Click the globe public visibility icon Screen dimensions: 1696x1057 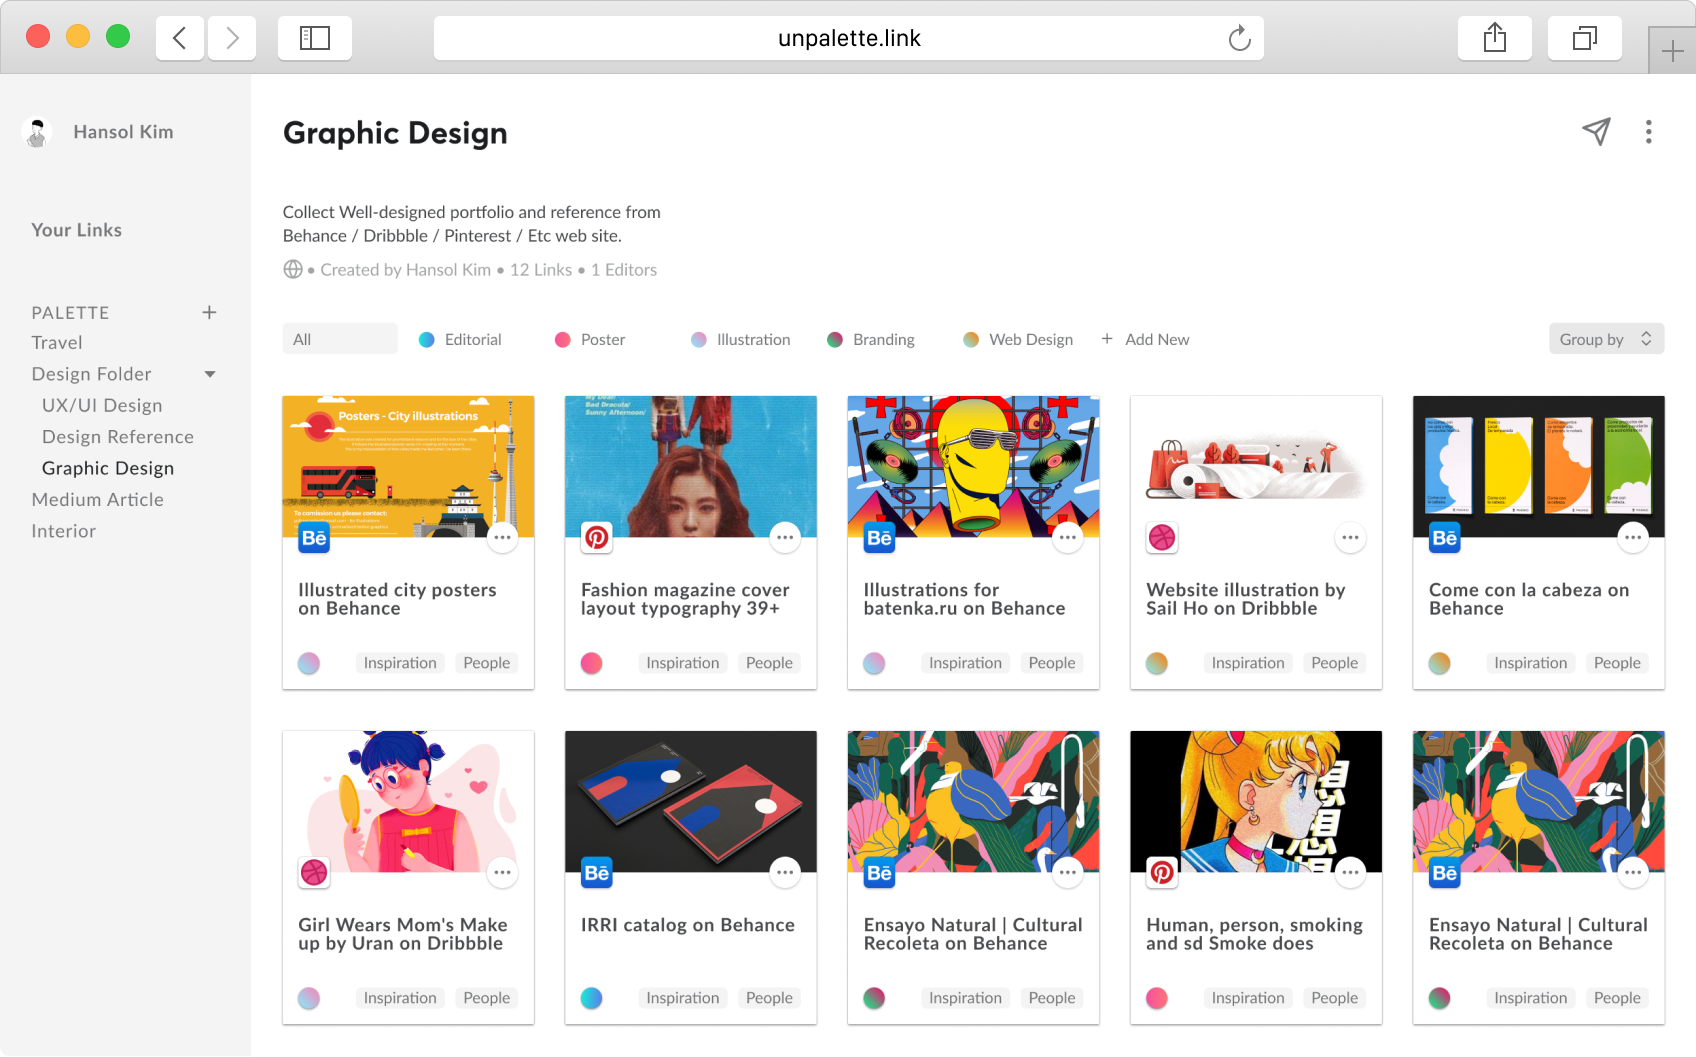tap(293, 269)
